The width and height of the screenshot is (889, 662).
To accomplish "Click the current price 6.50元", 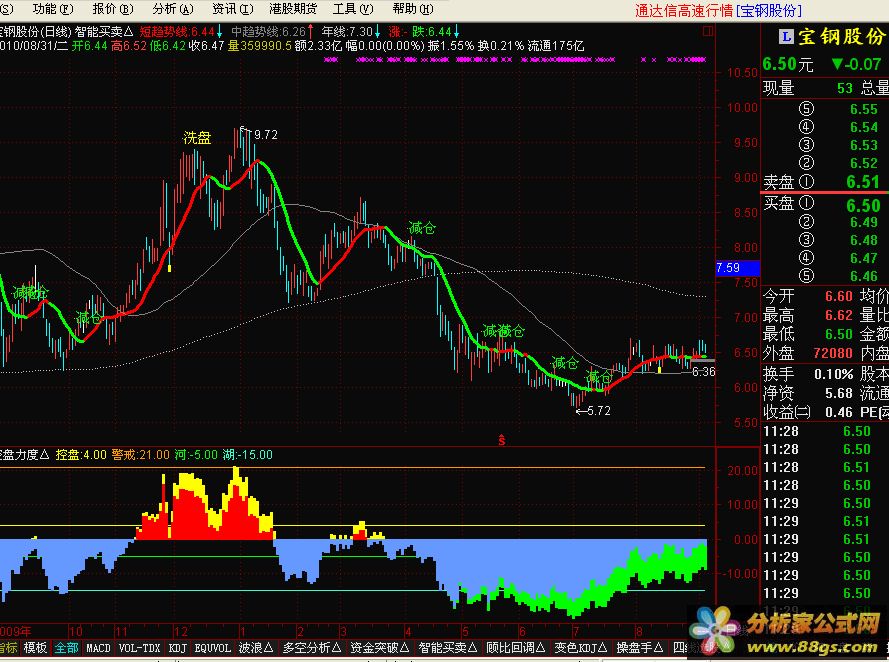I will [x=788, y=64].
